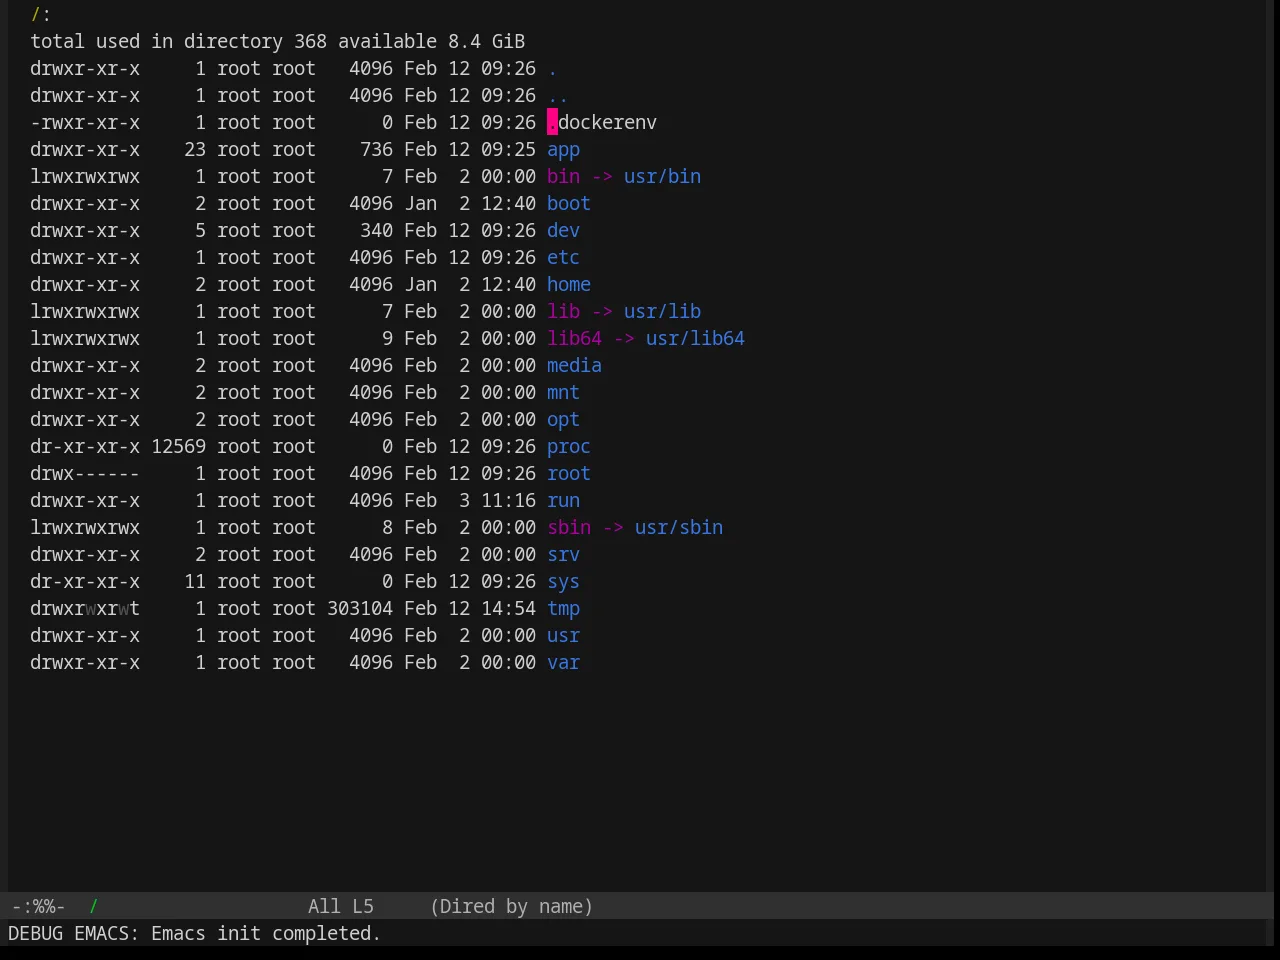Open the root directory entry
The image size is (1280, 960).
click(569, 474)
